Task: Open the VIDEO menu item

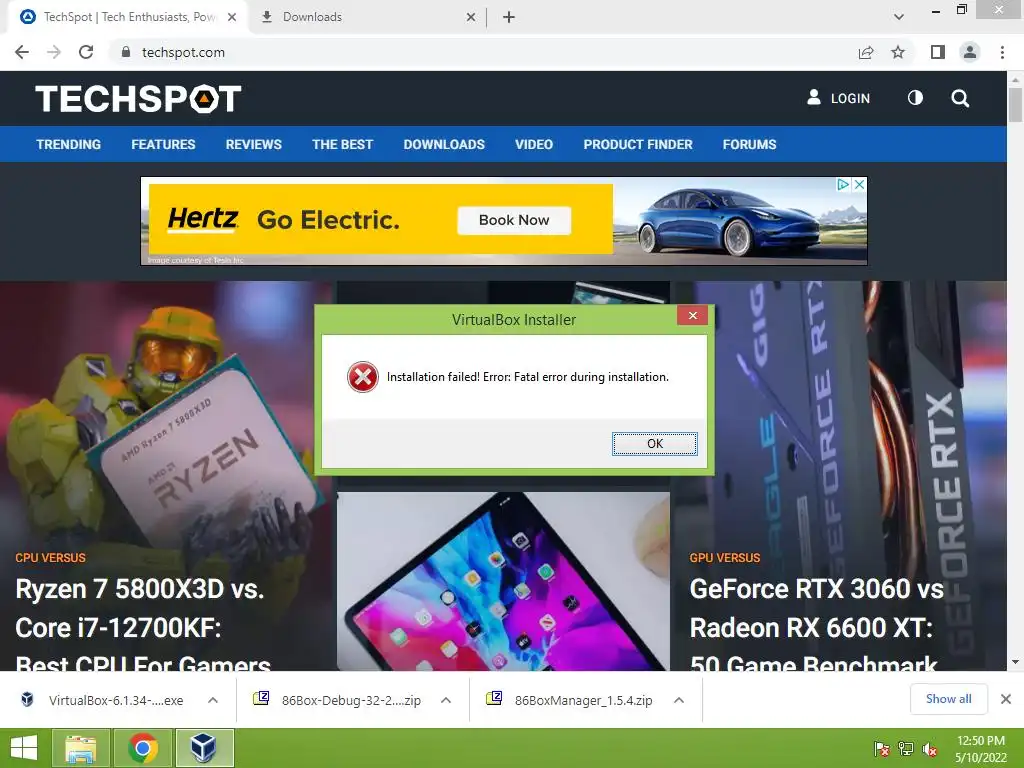Action: tap(534, 144)
